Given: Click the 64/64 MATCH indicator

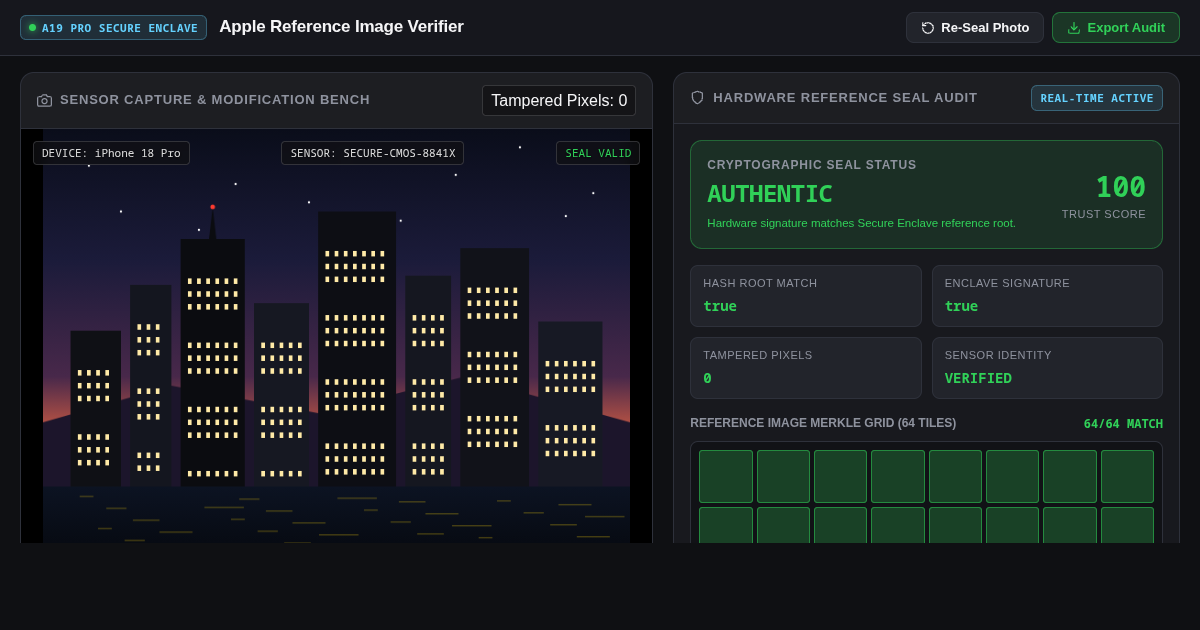Looking at the screenshot, I should click(1123, 424).
